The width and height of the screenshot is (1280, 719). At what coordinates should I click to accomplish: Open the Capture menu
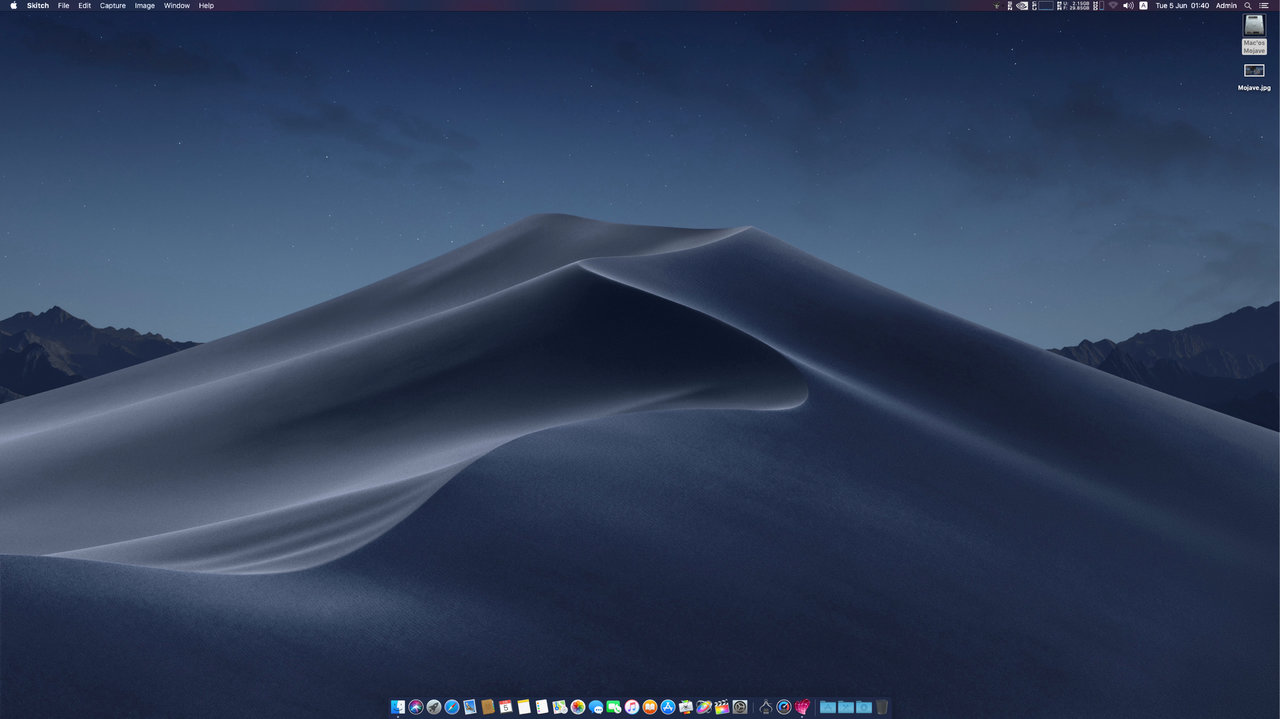(113, 6)
